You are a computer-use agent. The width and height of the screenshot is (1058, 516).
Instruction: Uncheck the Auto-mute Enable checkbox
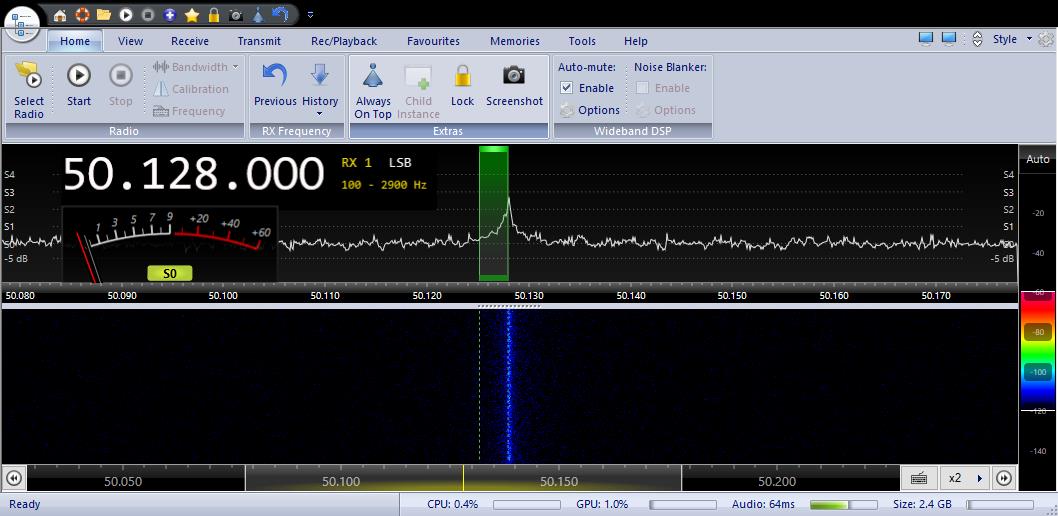click(567, 88)
